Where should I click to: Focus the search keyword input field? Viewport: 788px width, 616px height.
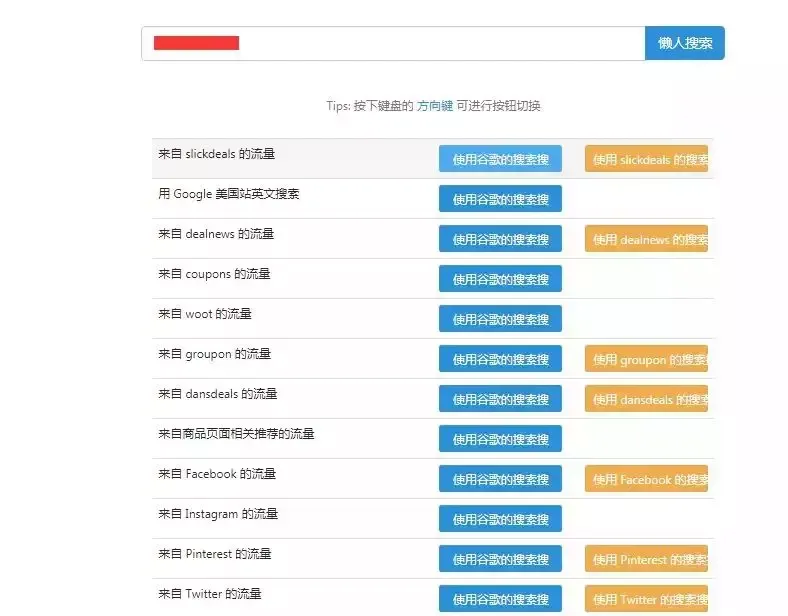(393, 43)
